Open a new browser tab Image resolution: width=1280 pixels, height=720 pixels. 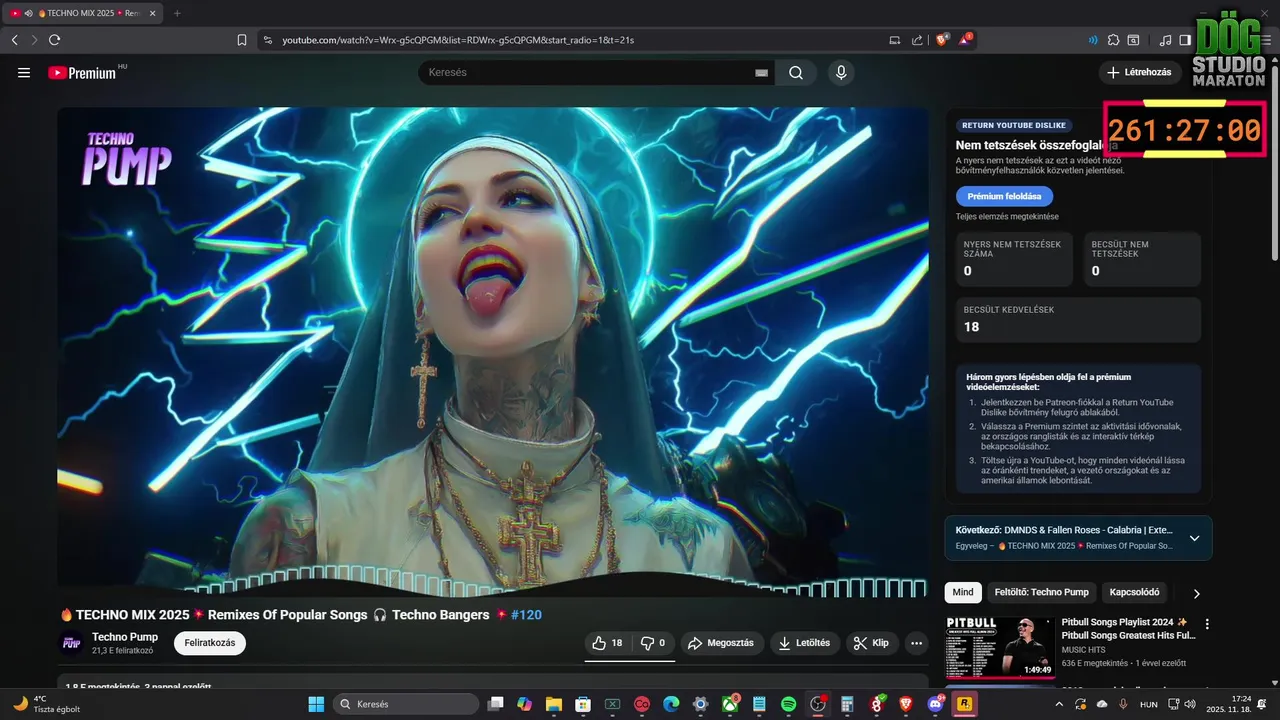177,13
